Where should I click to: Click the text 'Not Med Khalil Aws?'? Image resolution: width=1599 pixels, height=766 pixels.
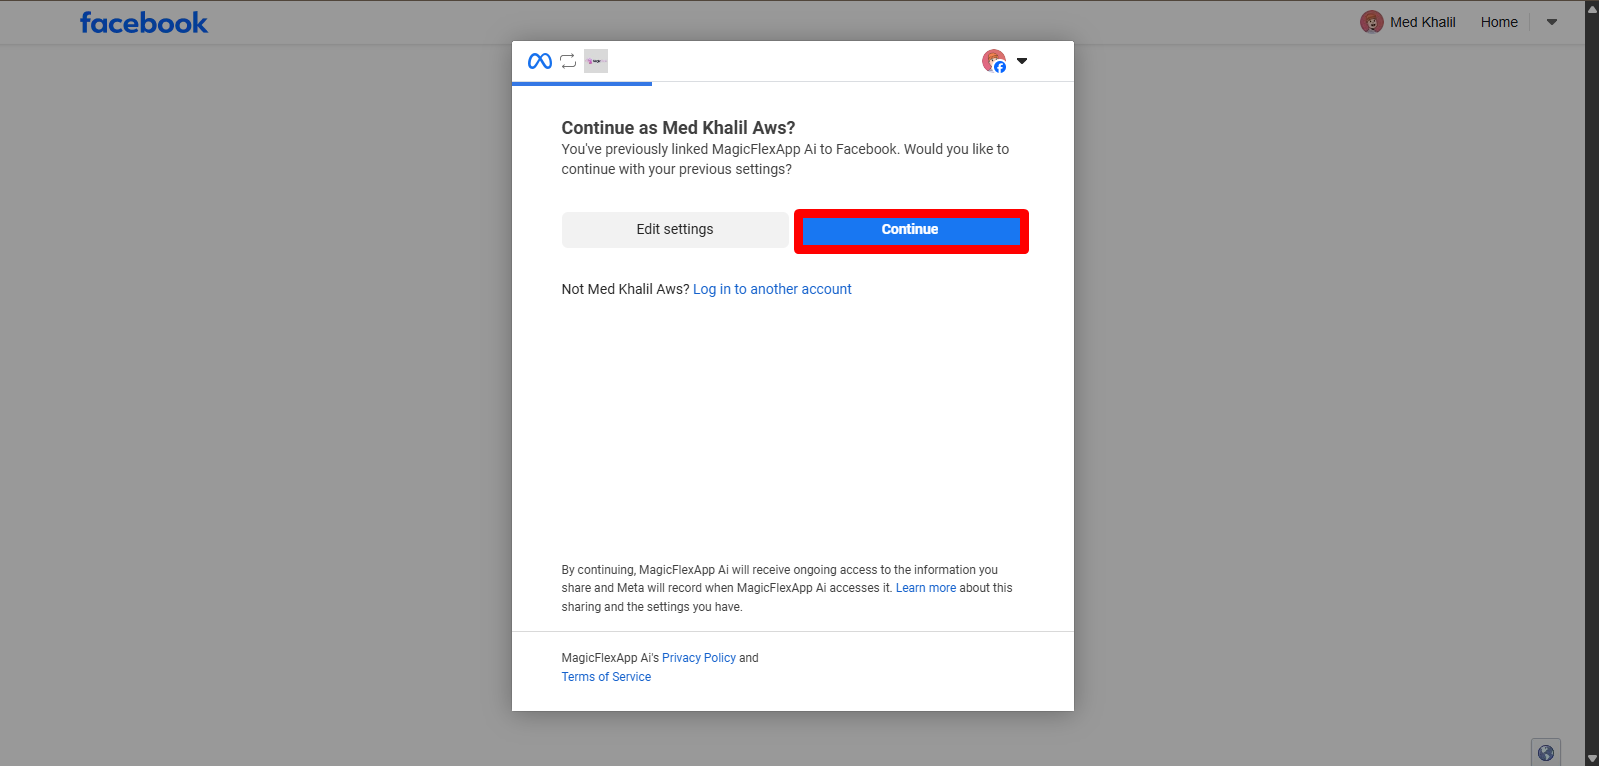[x=625, y=289]
